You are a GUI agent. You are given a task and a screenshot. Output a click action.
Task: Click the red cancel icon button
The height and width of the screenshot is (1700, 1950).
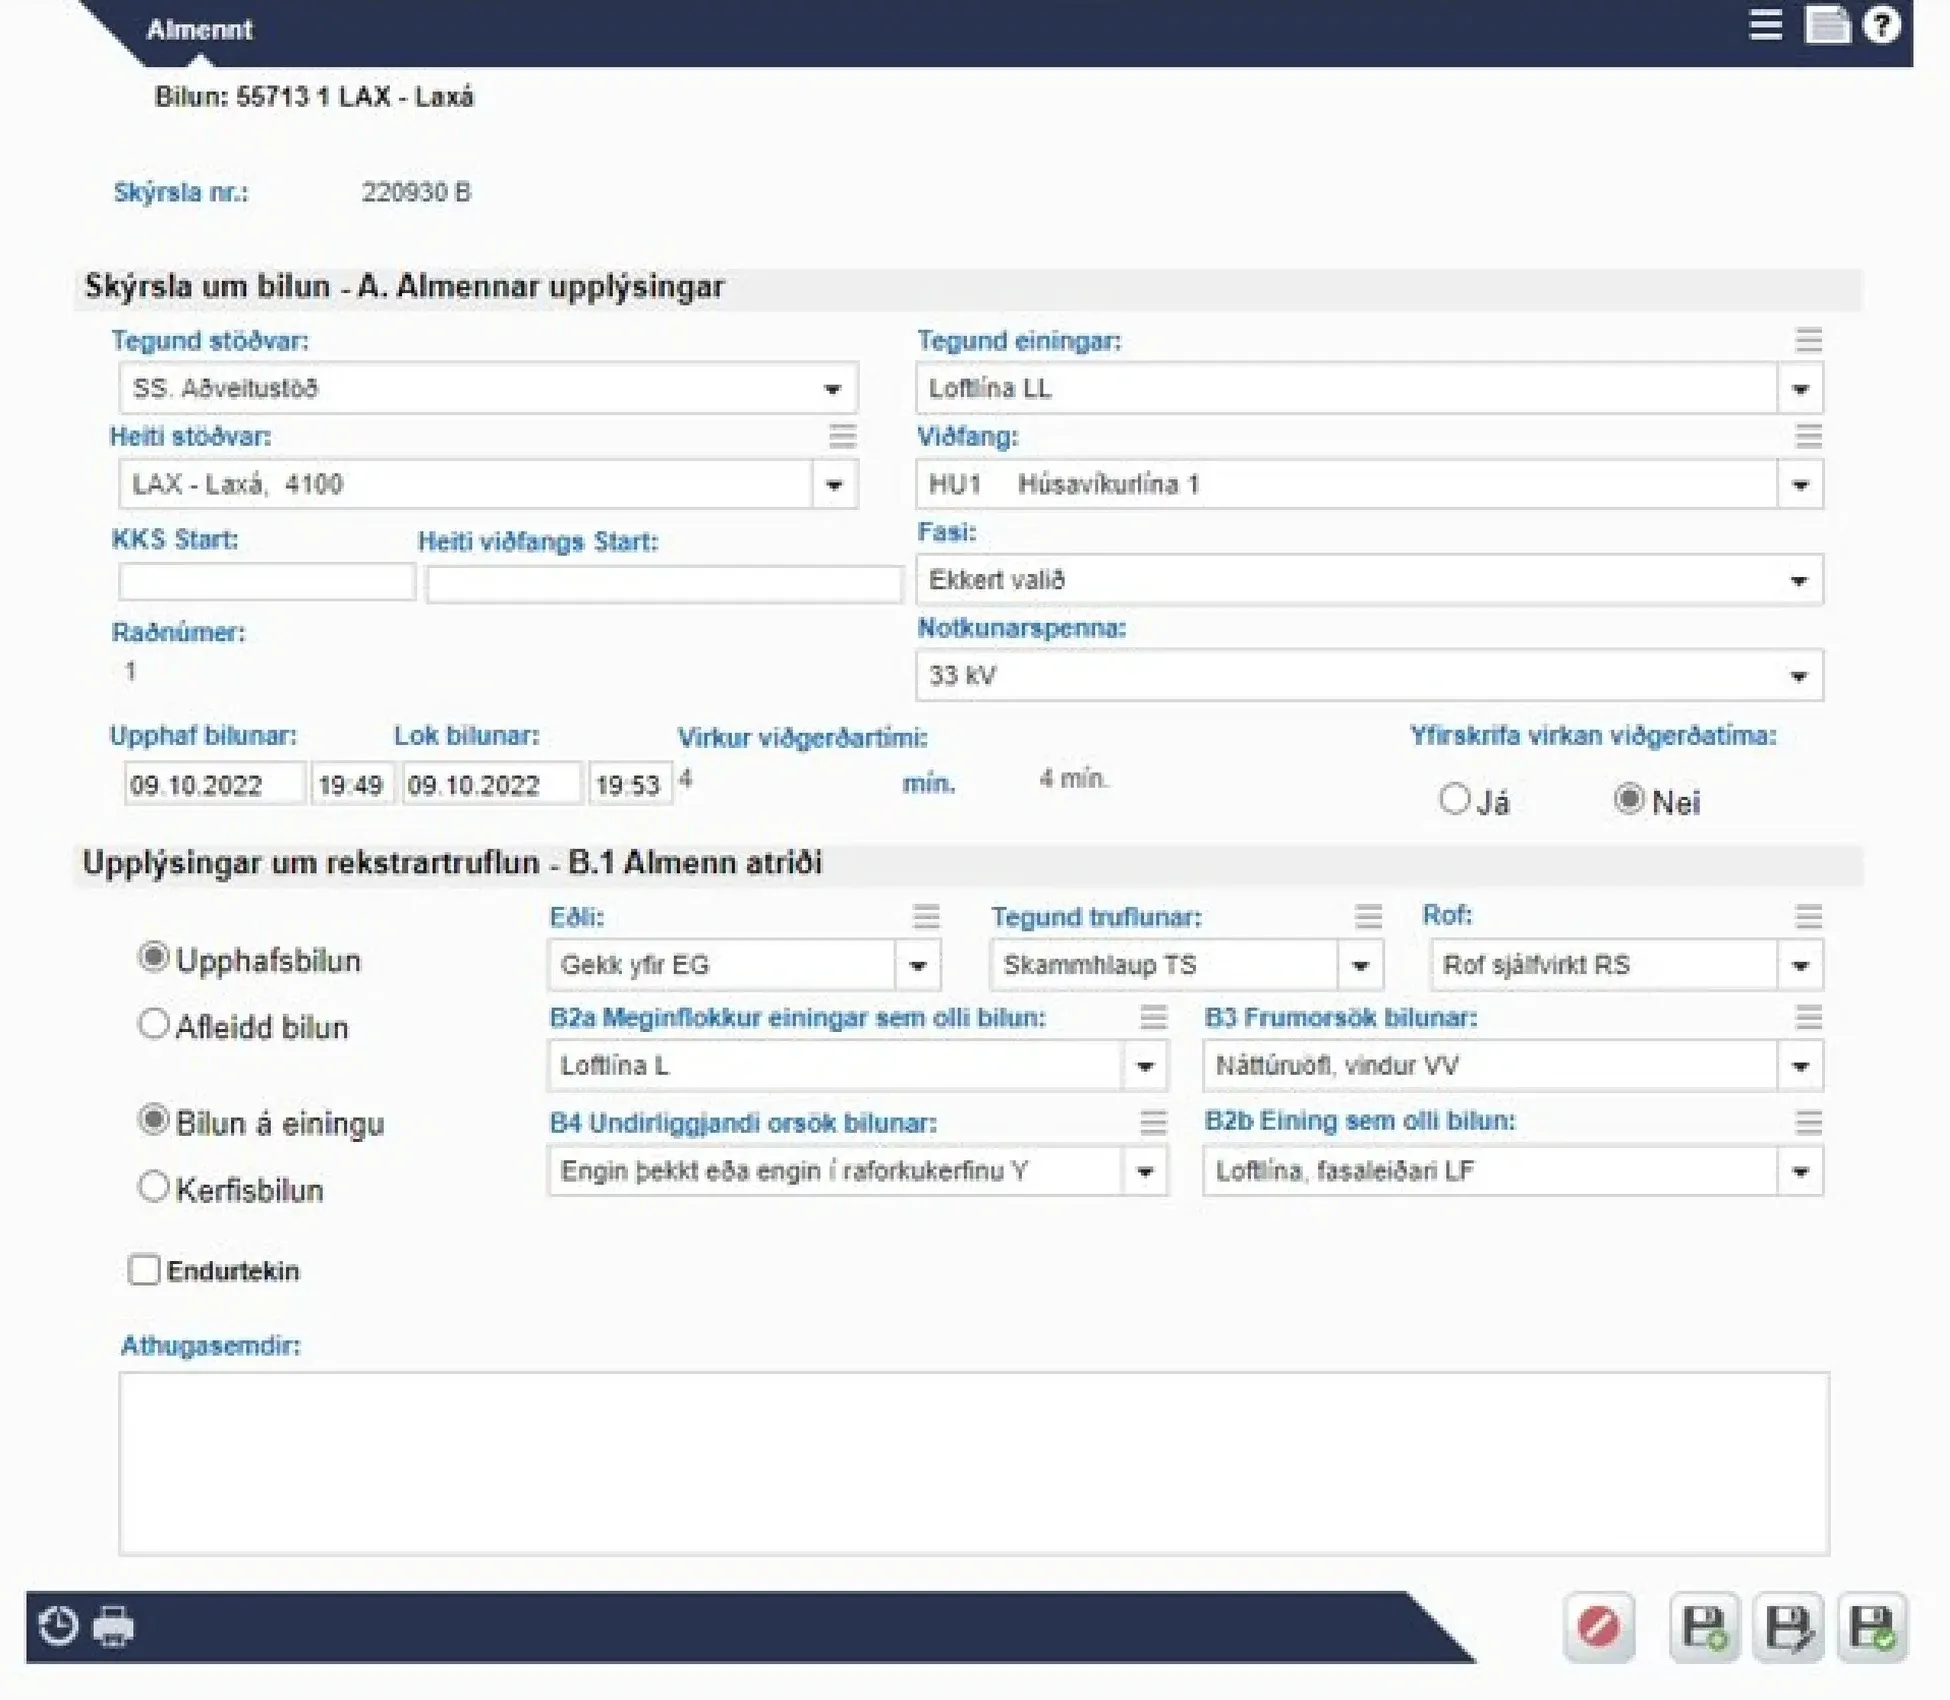pyautogui.click(x=1598, y=1627)
